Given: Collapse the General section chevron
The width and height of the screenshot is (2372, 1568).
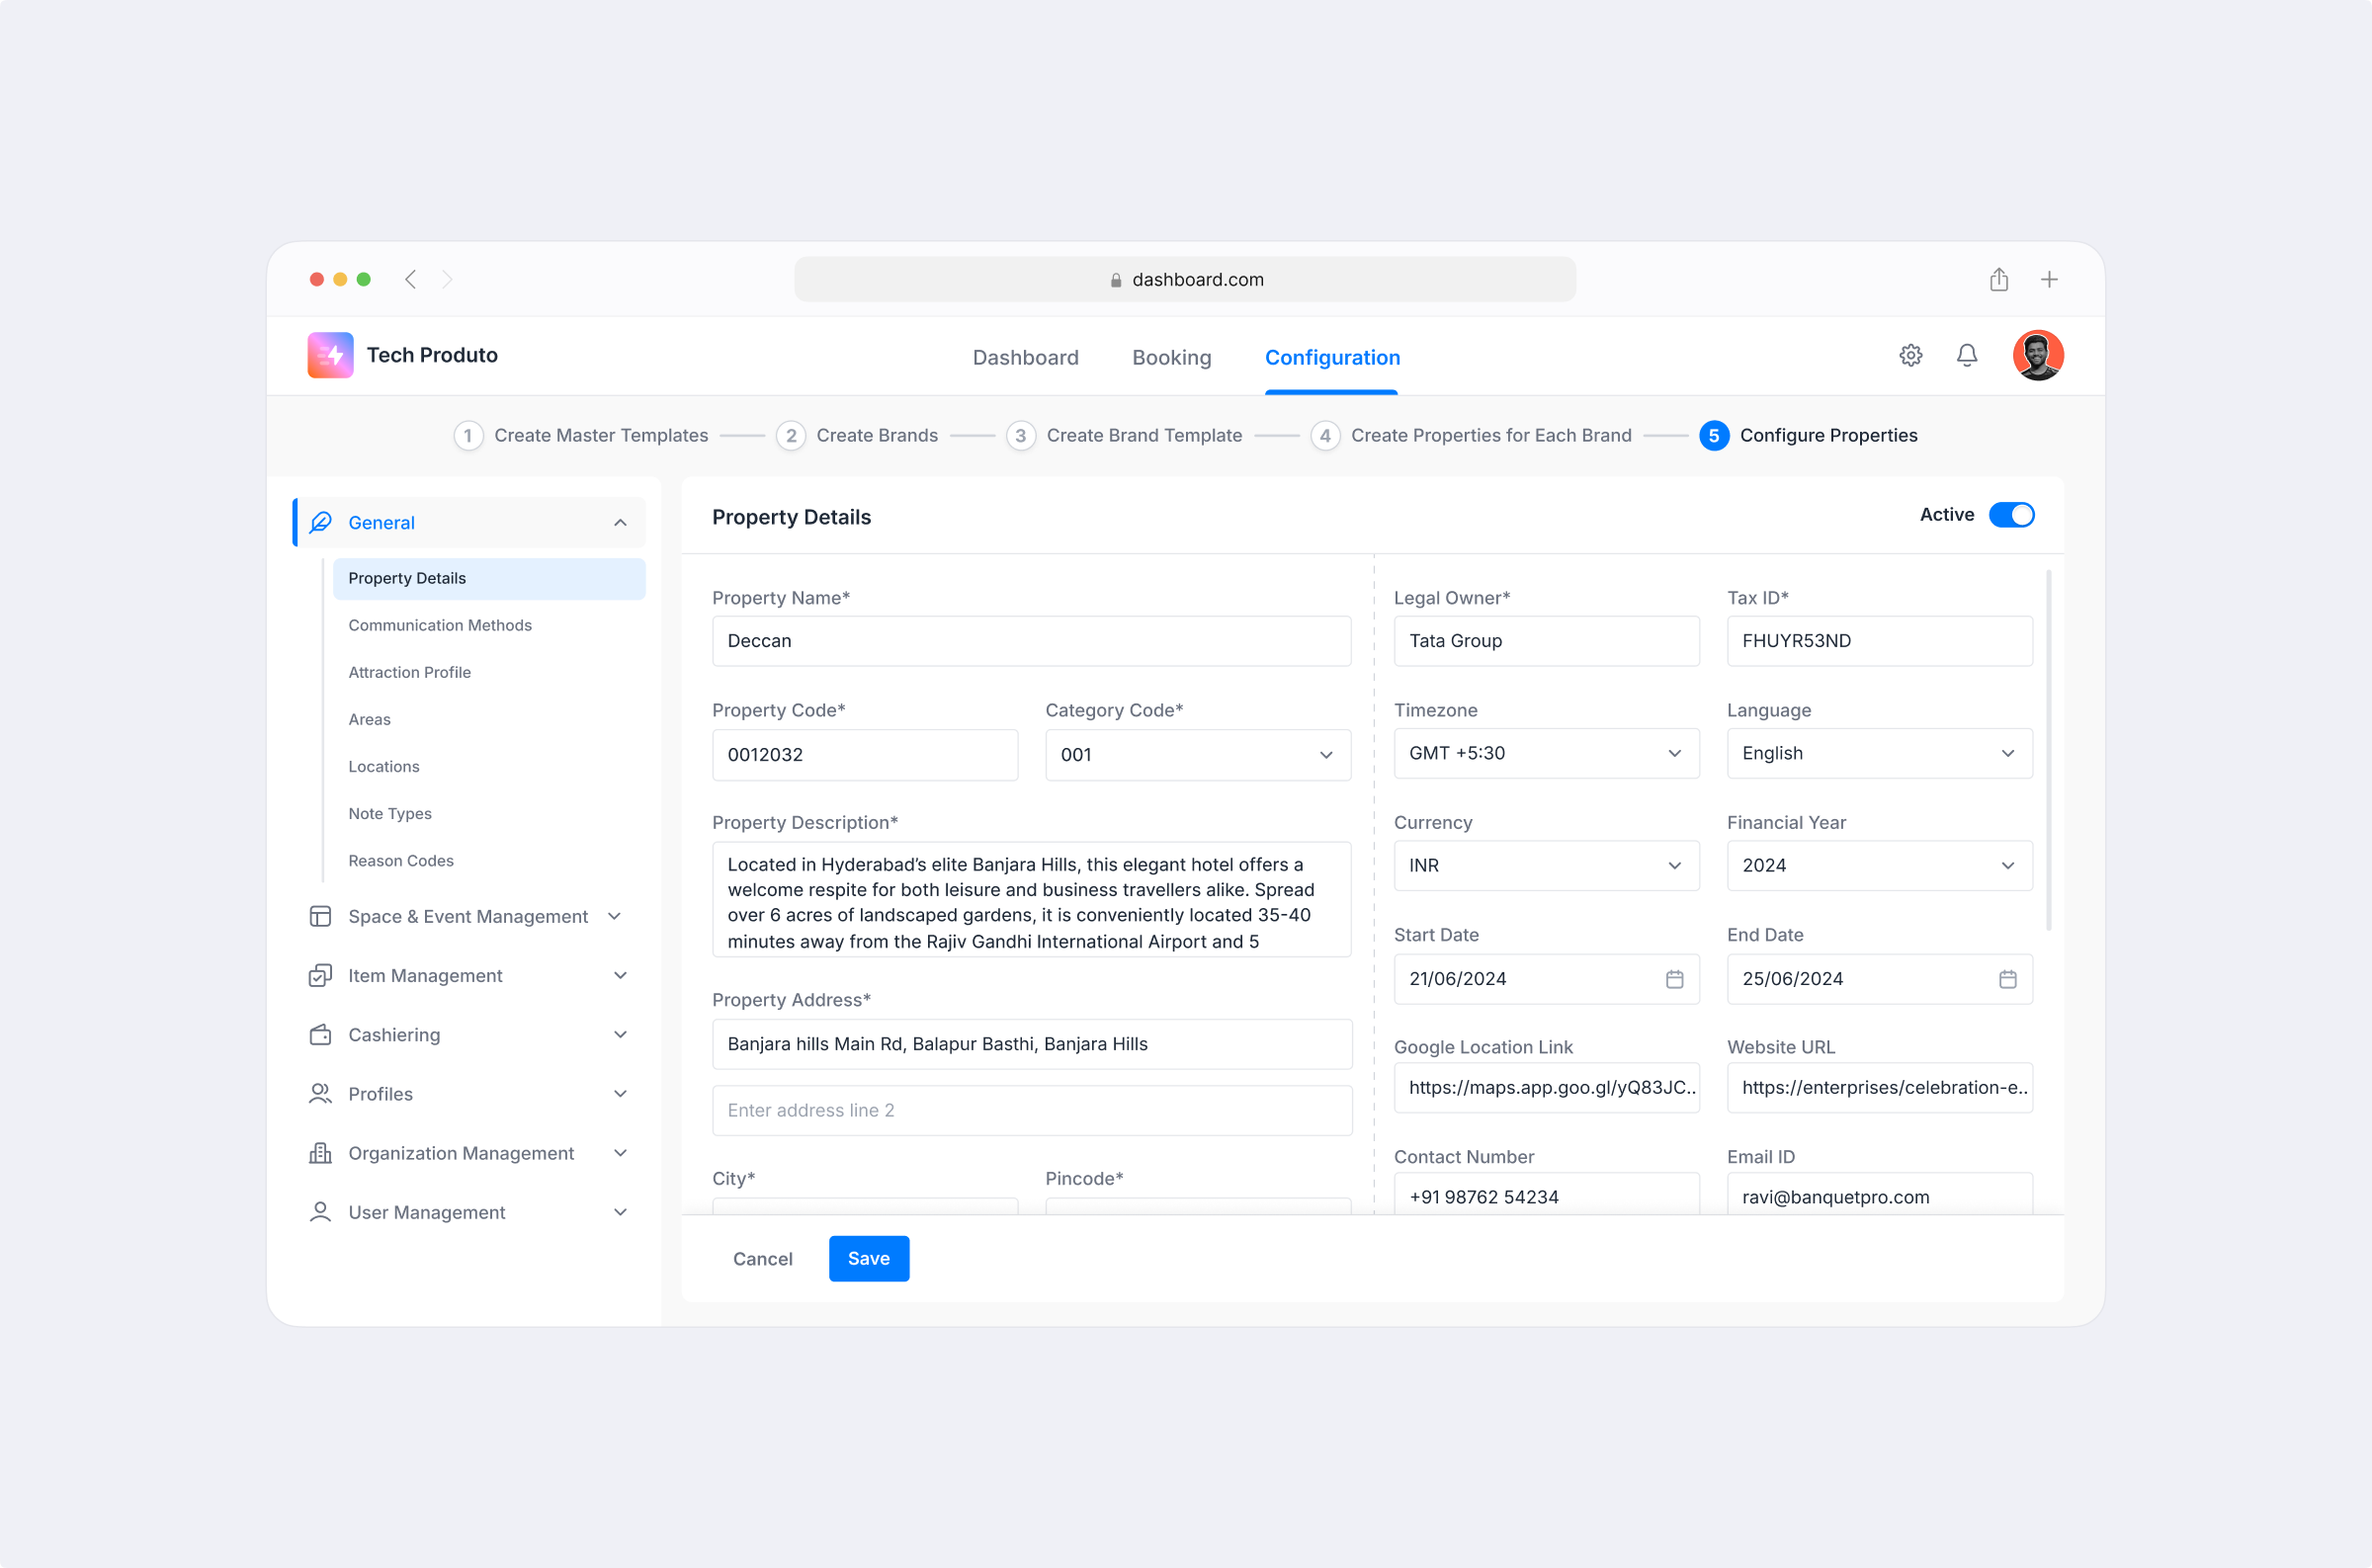Looking at the screenshot, I should click(x=620, y=522).
